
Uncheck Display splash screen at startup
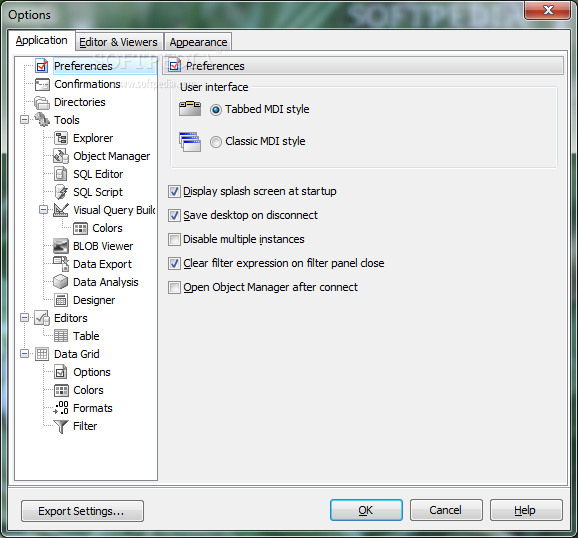(174, 191)
